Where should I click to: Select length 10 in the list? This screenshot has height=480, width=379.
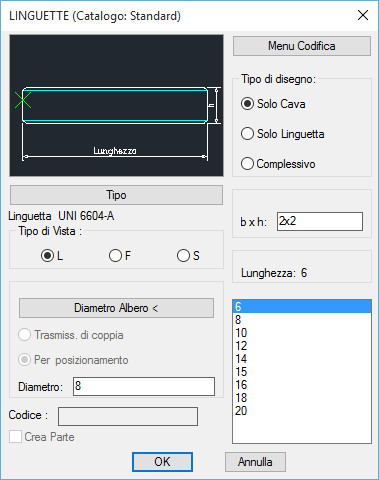click(302, 333)
